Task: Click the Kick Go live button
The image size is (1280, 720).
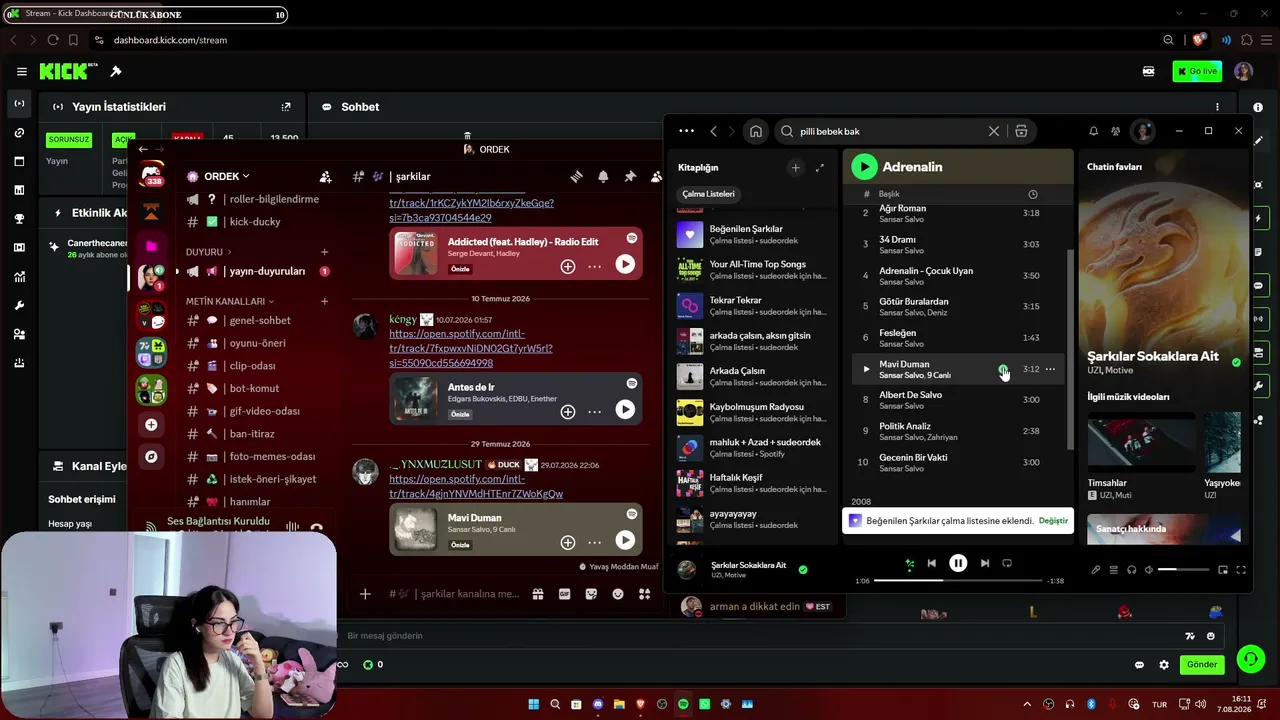Action: click(x=1197, y=72)
